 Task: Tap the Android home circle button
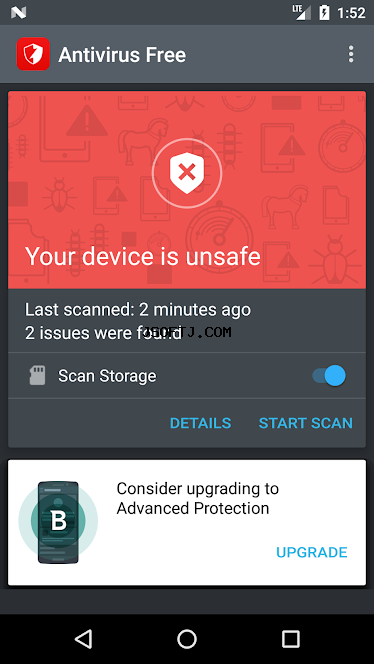187,639
